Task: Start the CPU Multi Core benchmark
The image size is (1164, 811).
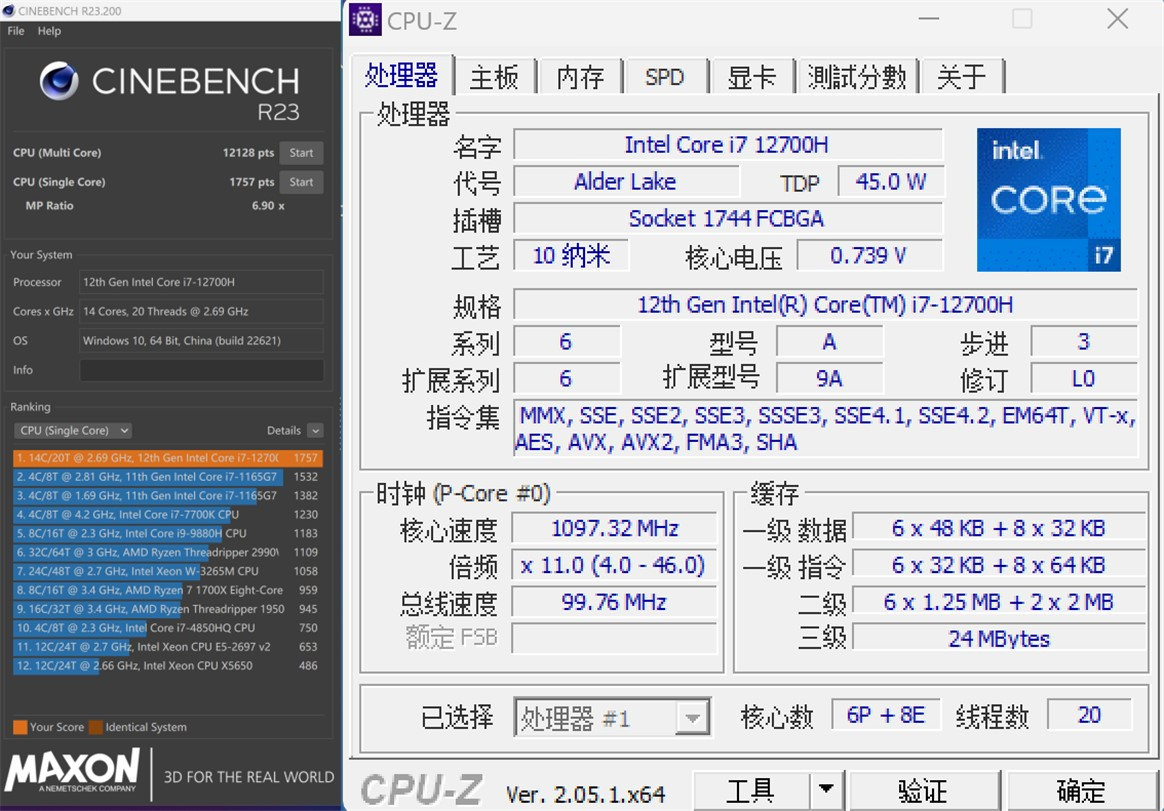Action: click(300, 153)
